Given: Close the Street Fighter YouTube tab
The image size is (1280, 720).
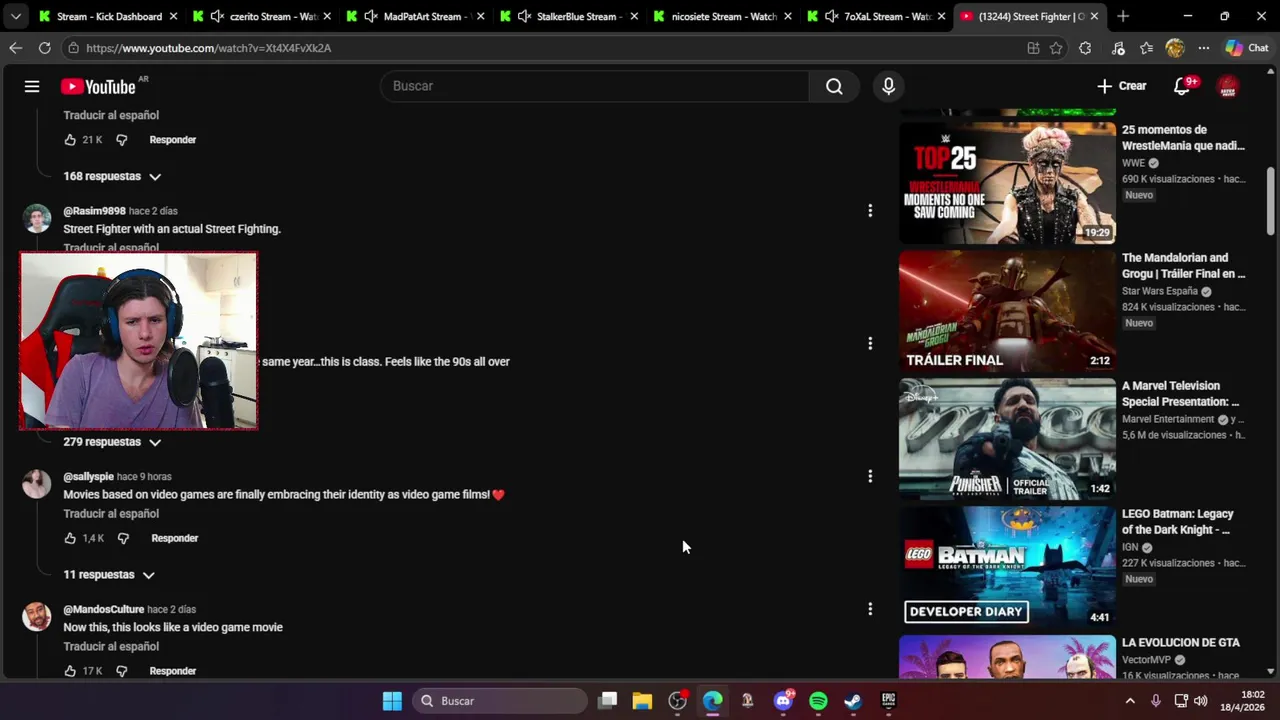Looking at the screenshot, I should pyautogui.click(x=1094, y=16).
